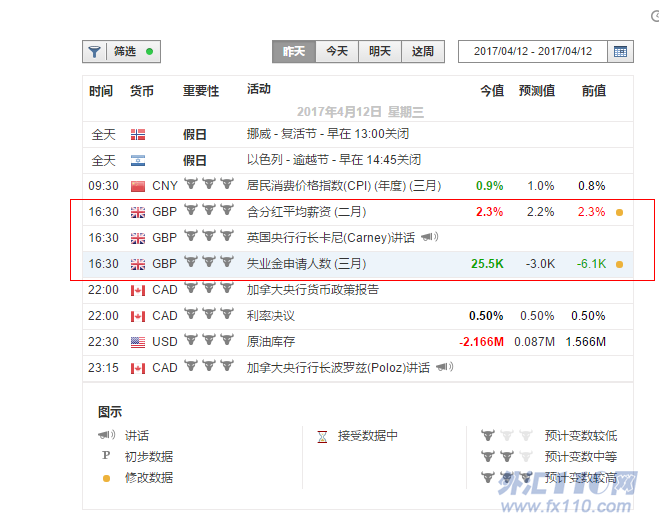Click UK flag in Carney speech row

138,238
